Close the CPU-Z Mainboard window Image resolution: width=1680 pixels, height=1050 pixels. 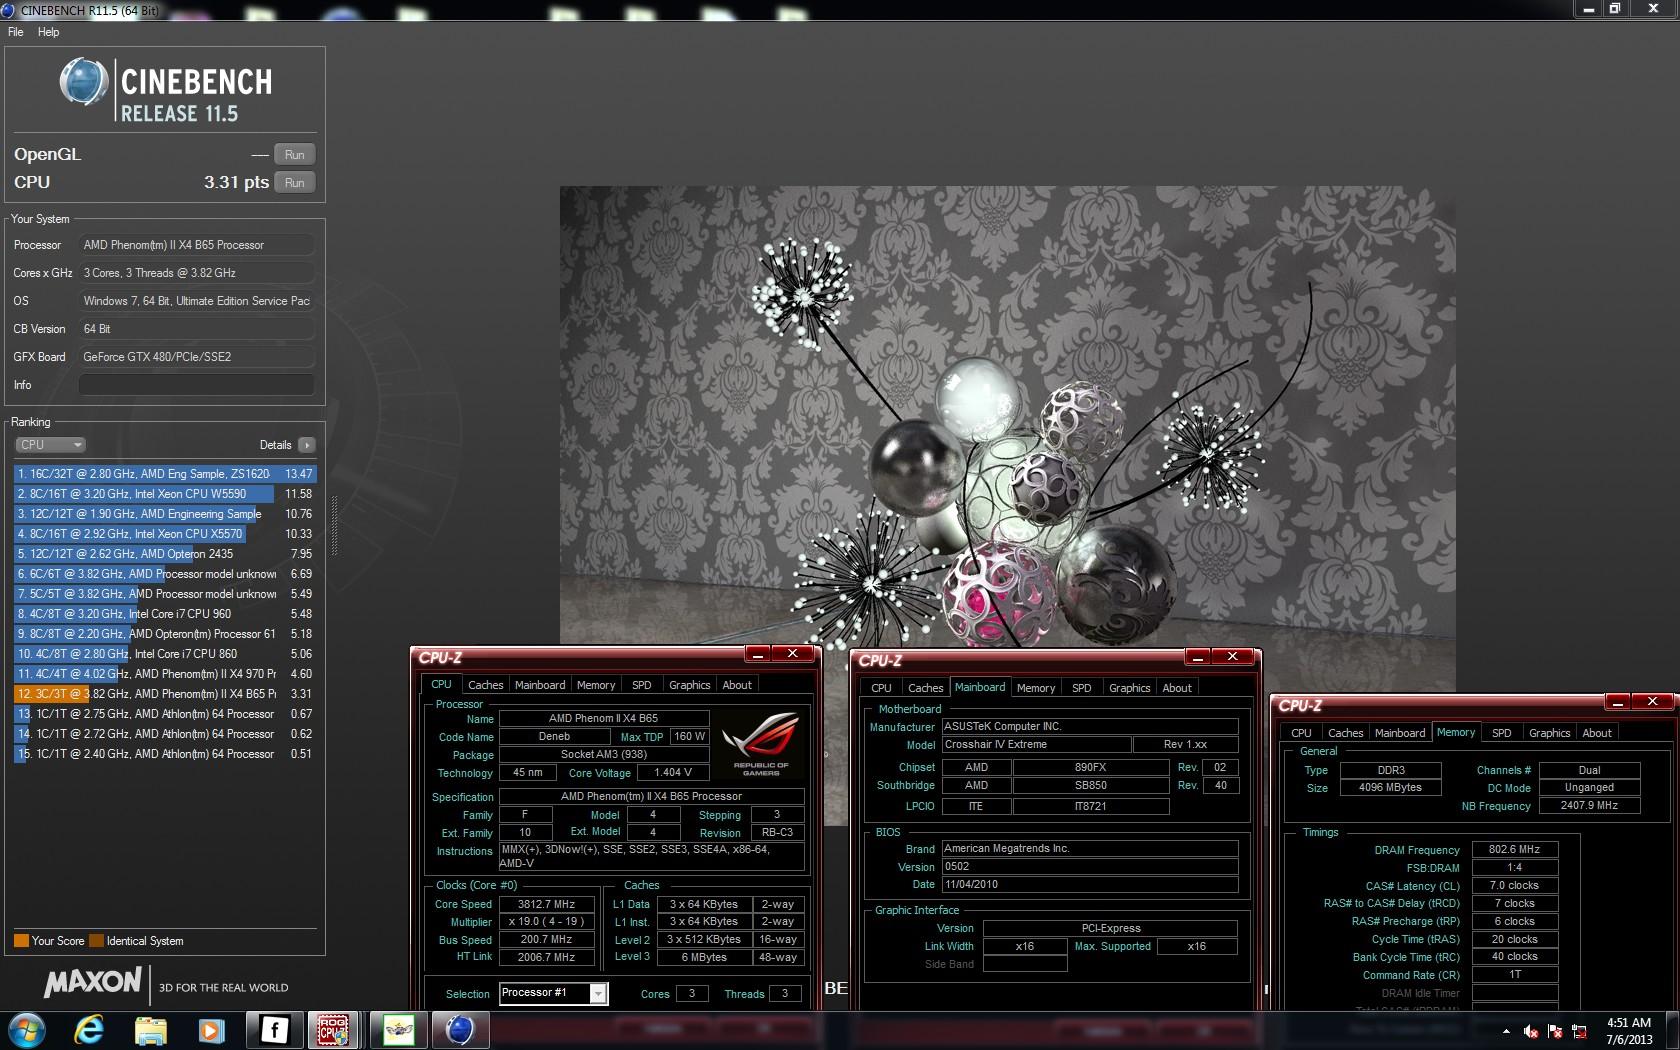1233,657
